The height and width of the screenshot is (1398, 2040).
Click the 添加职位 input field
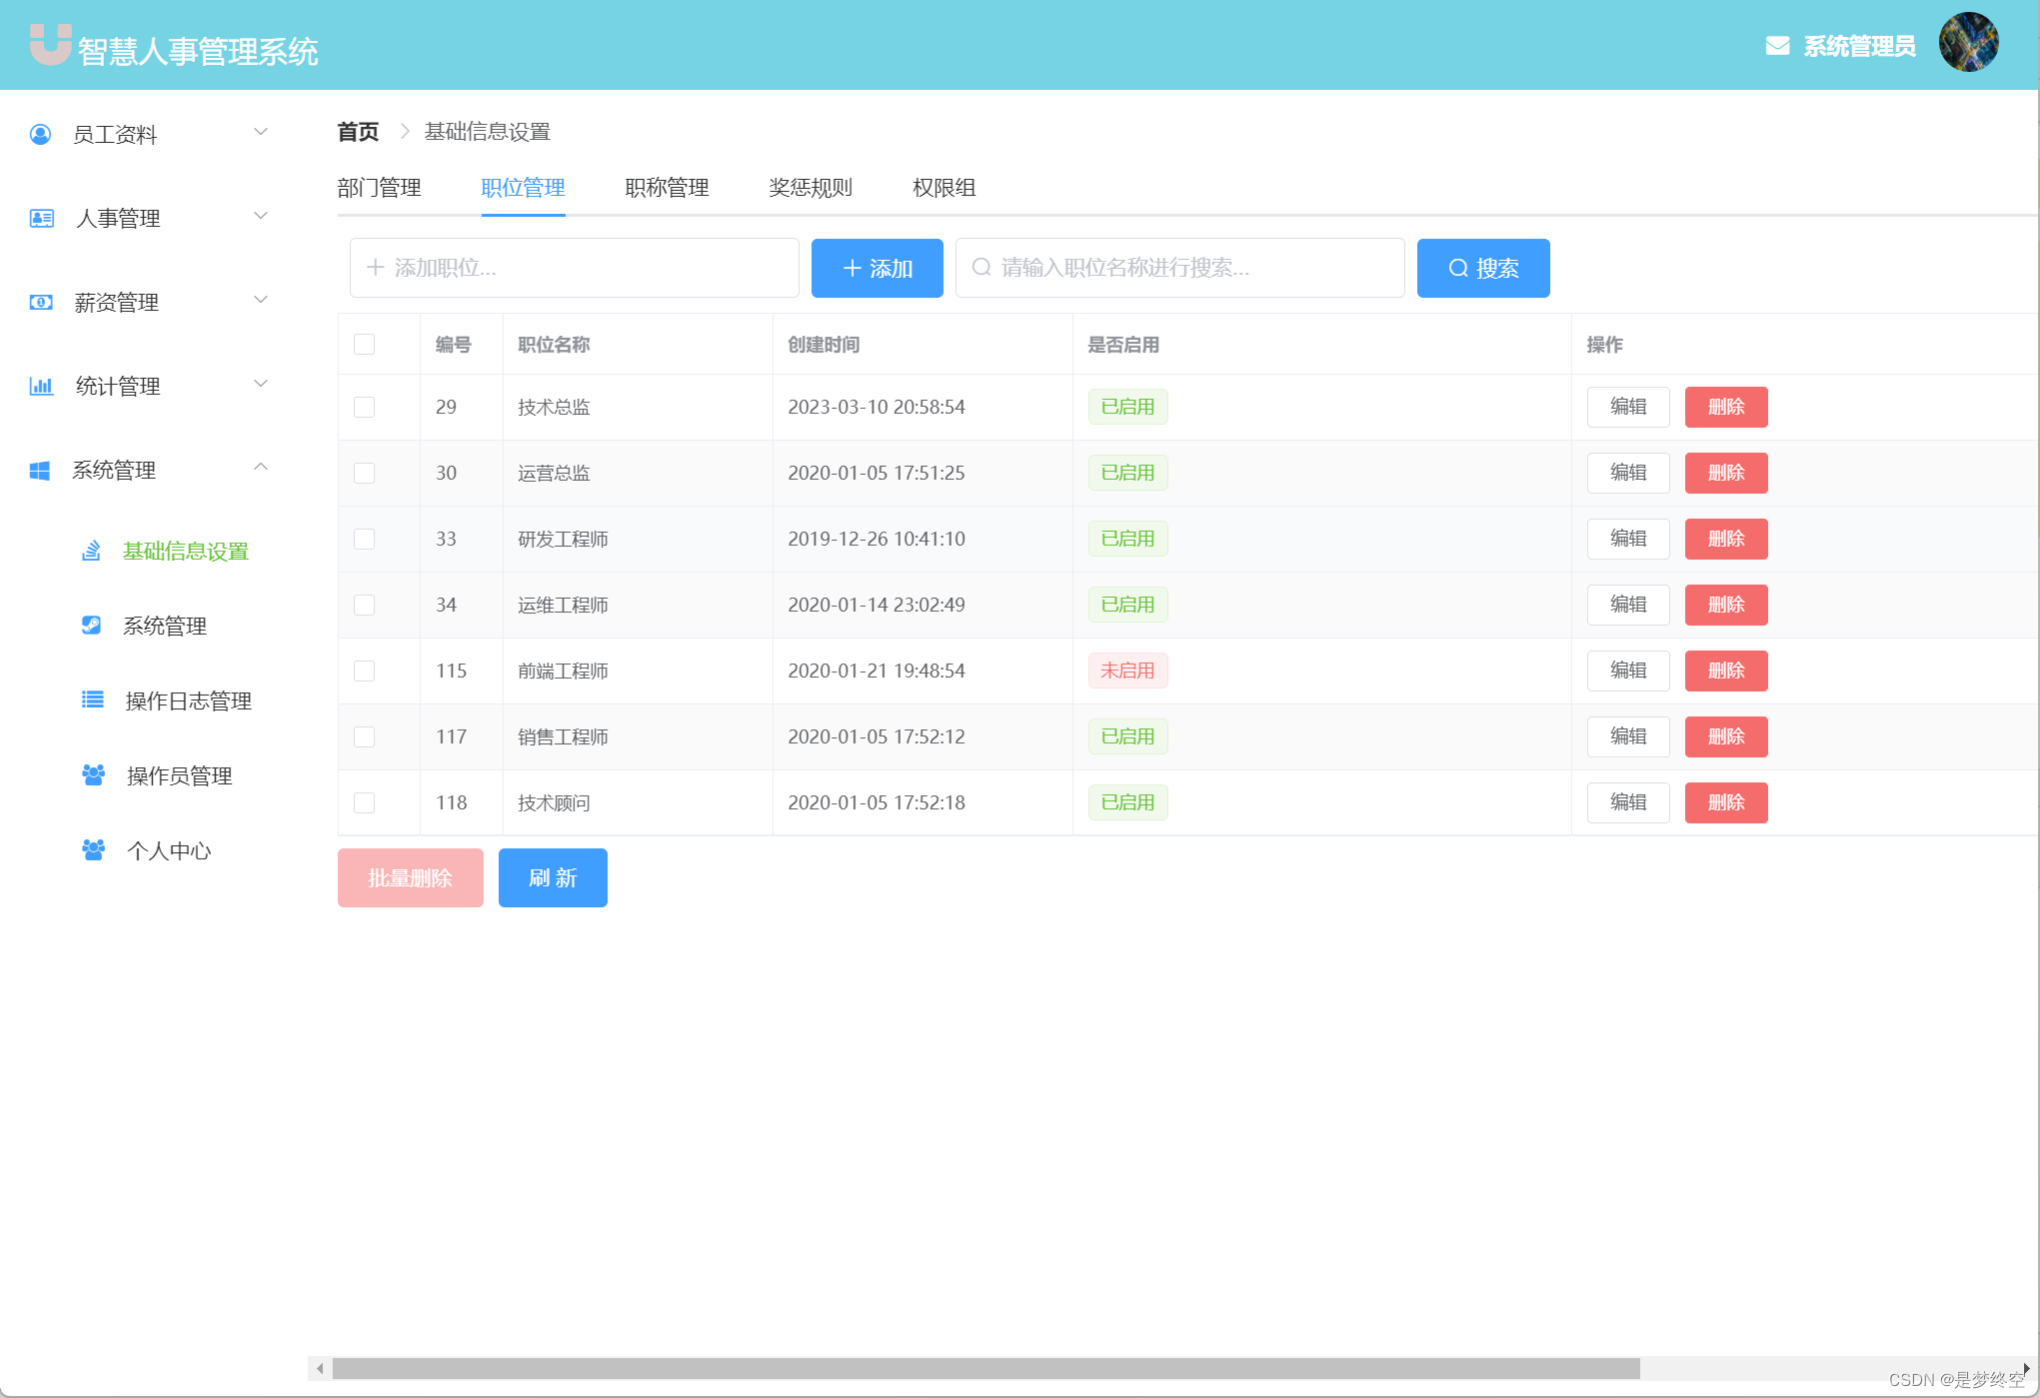(573, 268)
